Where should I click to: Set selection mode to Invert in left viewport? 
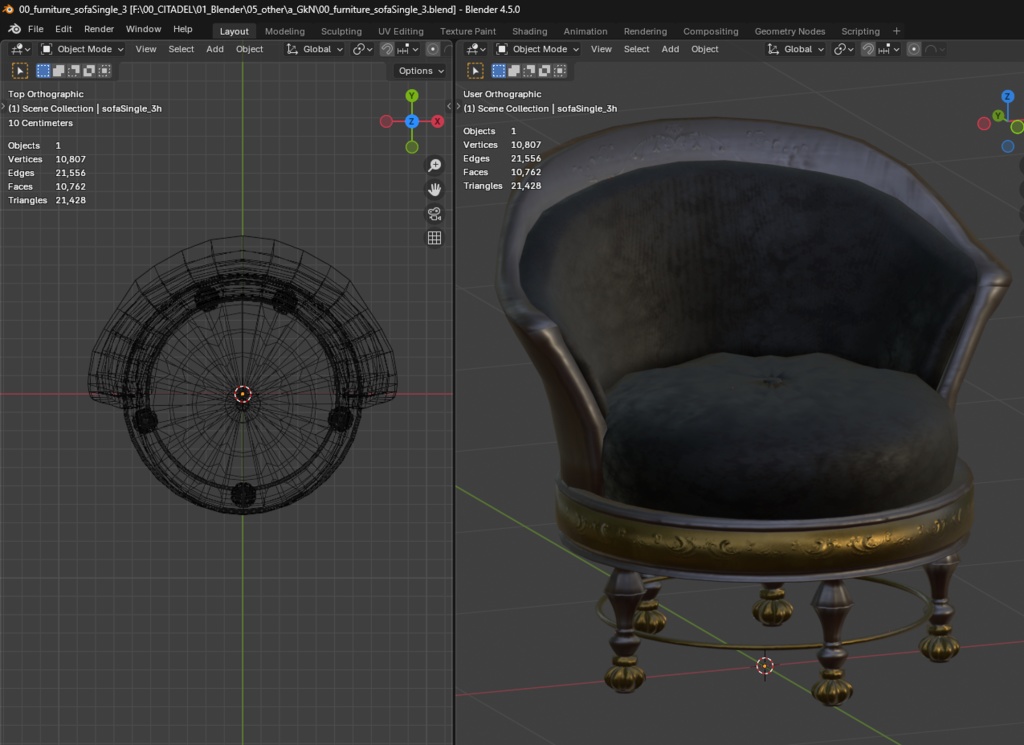[x=89, y=71]
